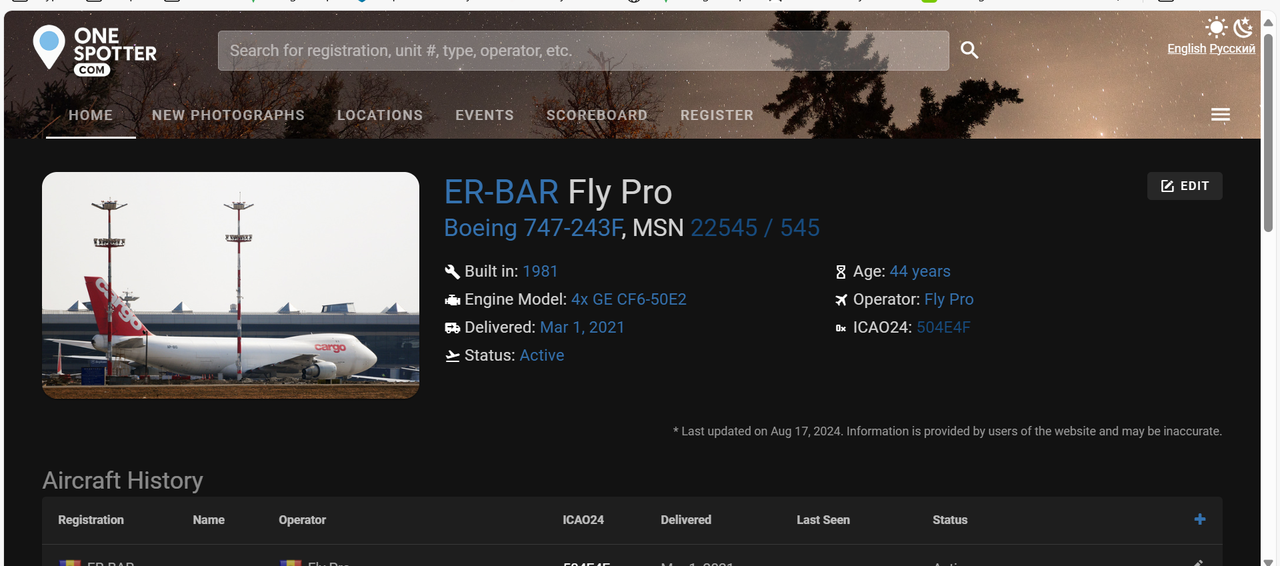The image size is (1280, 566).
Task: Click the landing plane Status icon
Action: tap(452, 355)
